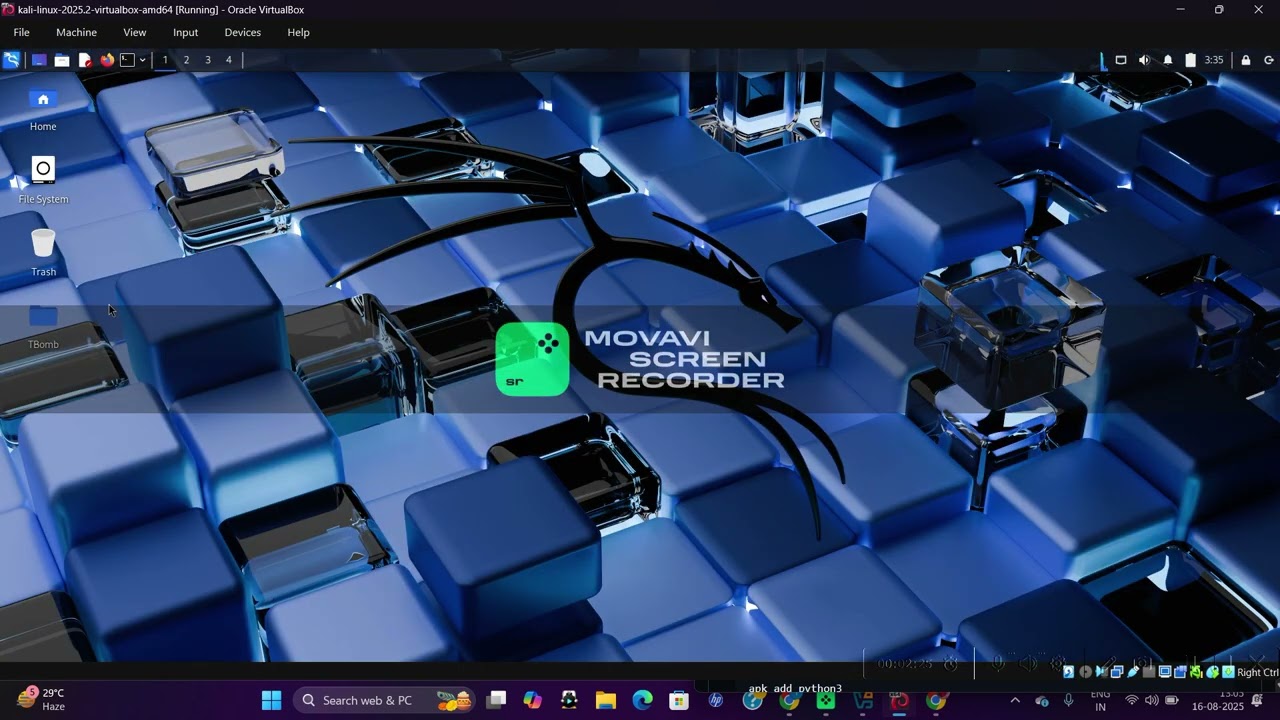Open Copilot from Windows taskbar
Screen dimensions: 1280x720
(532, 700)
